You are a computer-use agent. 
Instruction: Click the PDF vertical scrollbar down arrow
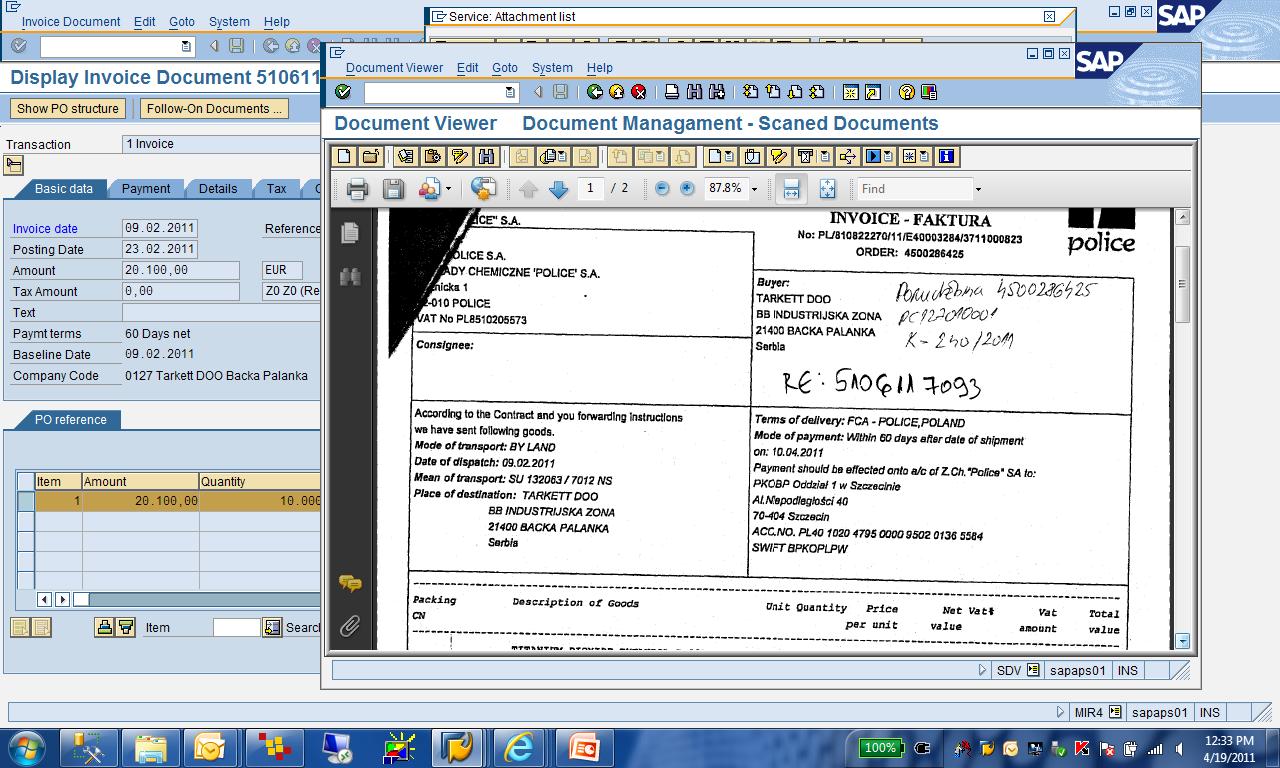coord(1183,641)
